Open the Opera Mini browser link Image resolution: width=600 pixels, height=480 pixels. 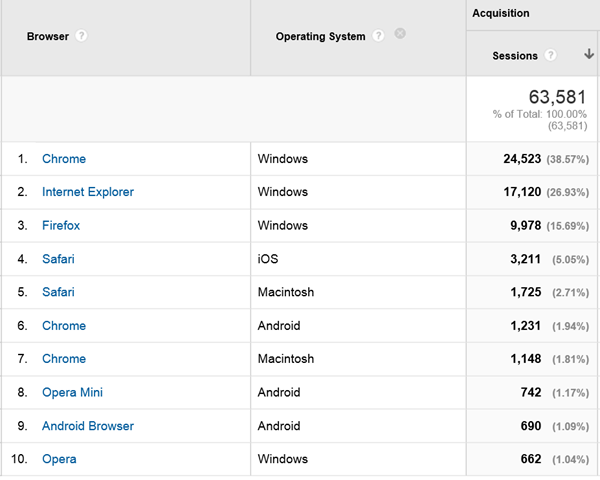coord(72,393)
